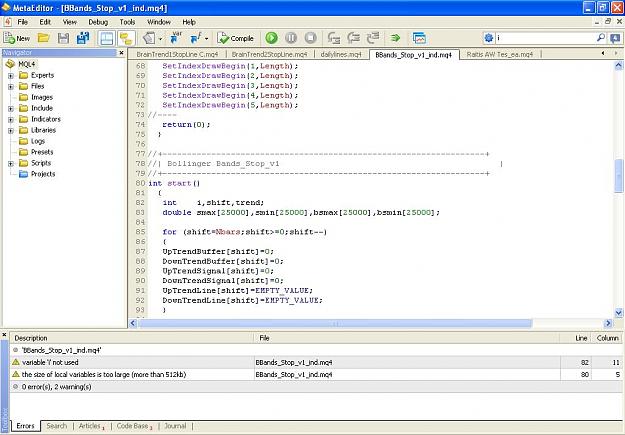Image resolution: width=625 pixels, height=435 pixels.
Task: Run search with the magnifier icon
Action: tap(601, 38)
